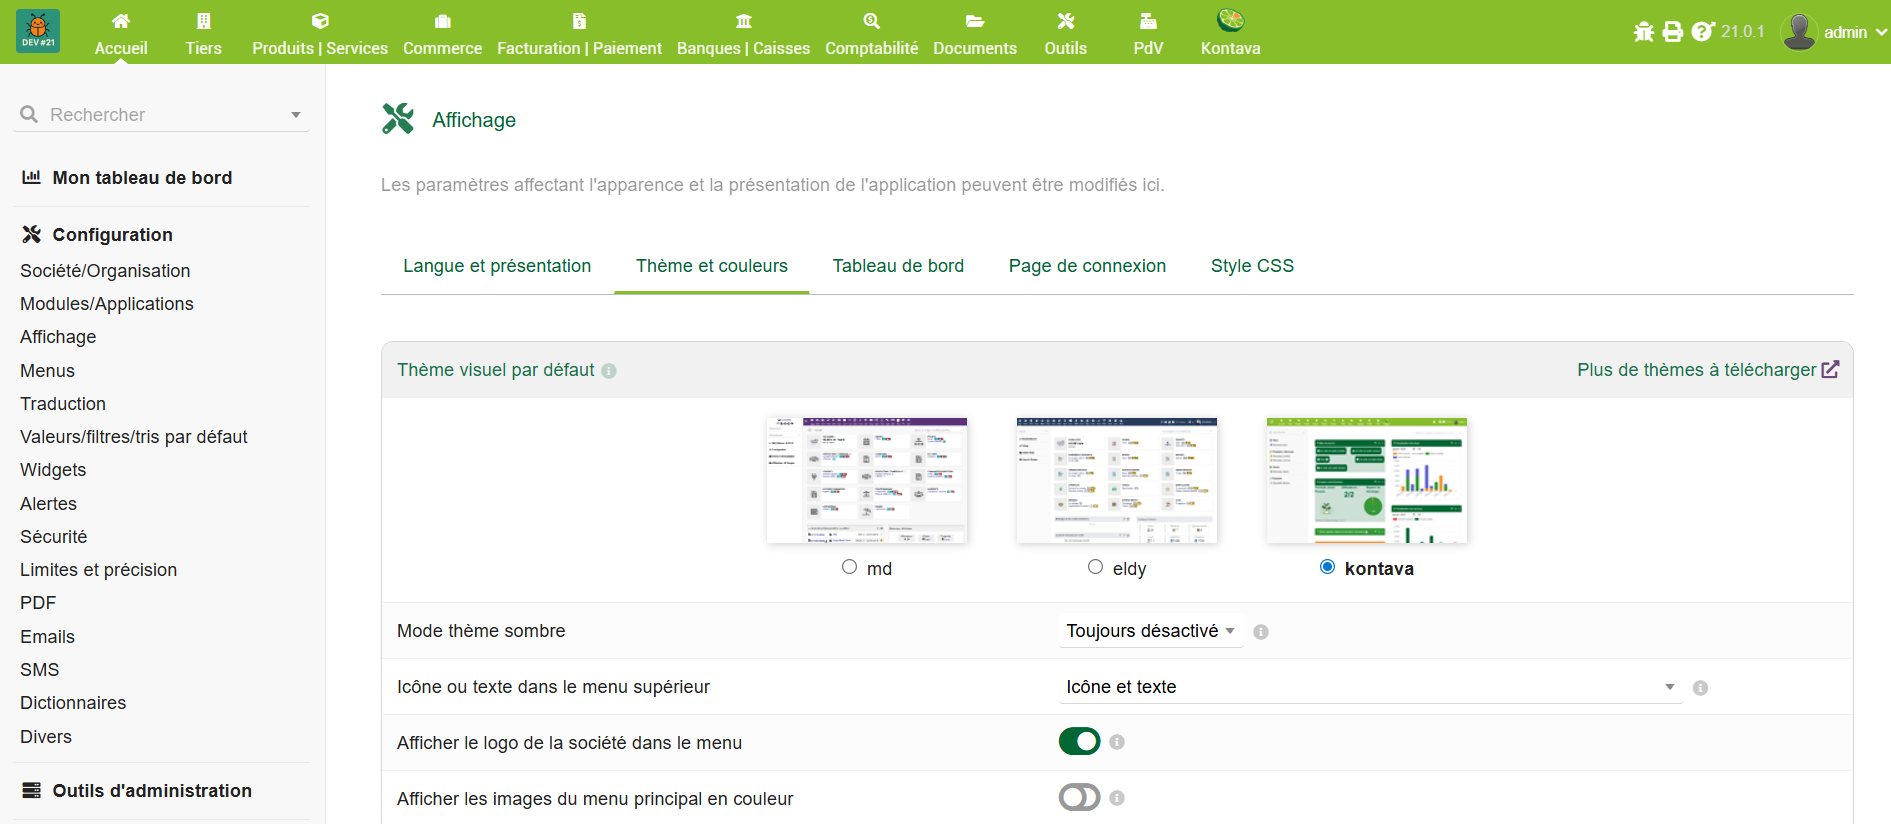Select the eldy theme radio button
The width and height of the screenshot is (1891, 824).
1096,567
